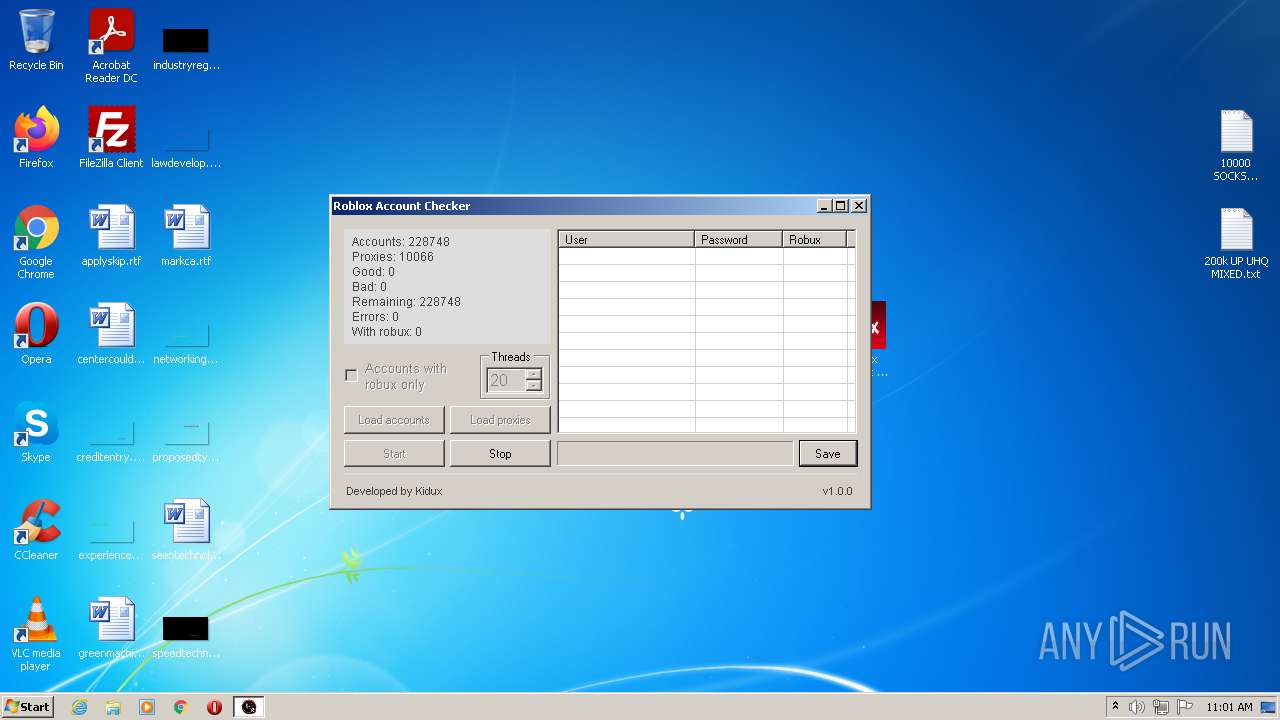Launch FileZilla Client shortcut
1280x720 pixels.
click(111, 138)
